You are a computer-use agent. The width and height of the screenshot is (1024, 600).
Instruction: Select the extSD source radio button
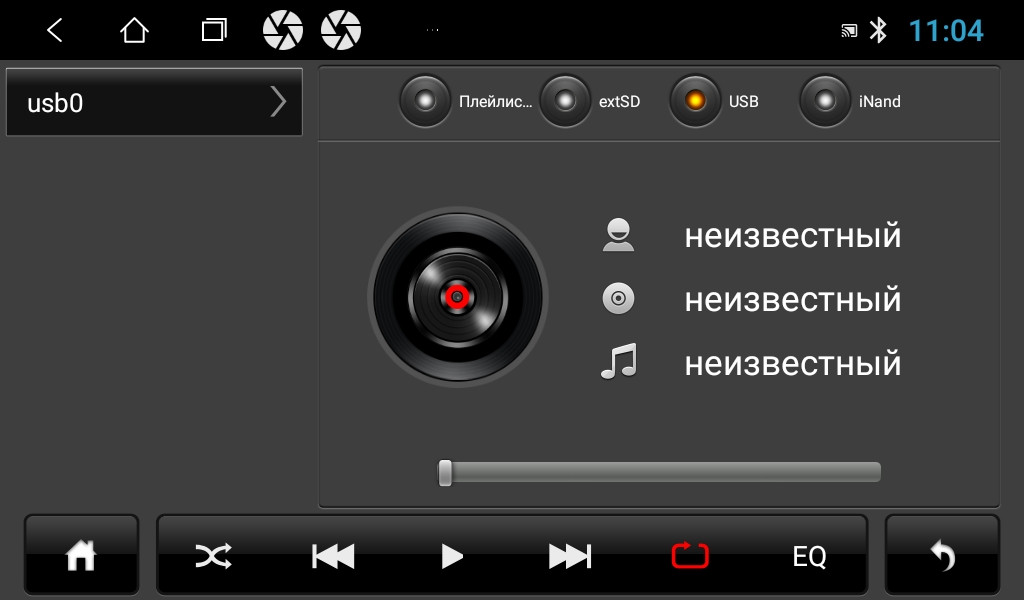tap(565, 101)
